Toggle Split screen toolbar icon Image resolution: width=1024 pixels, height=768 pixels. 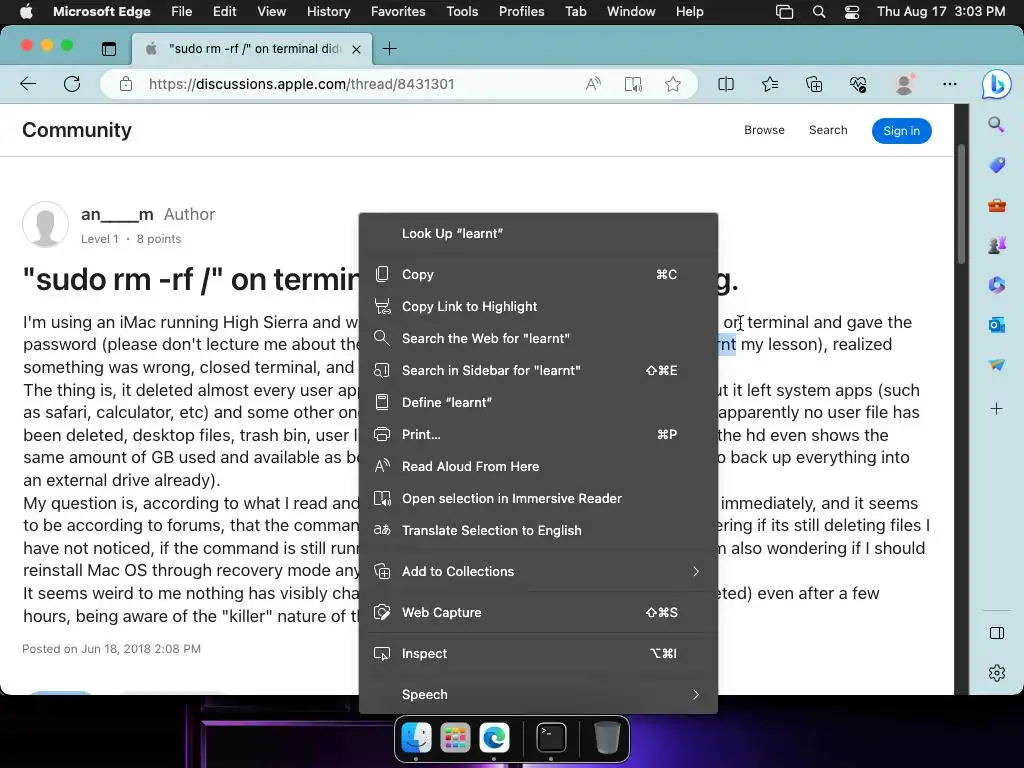726,84
